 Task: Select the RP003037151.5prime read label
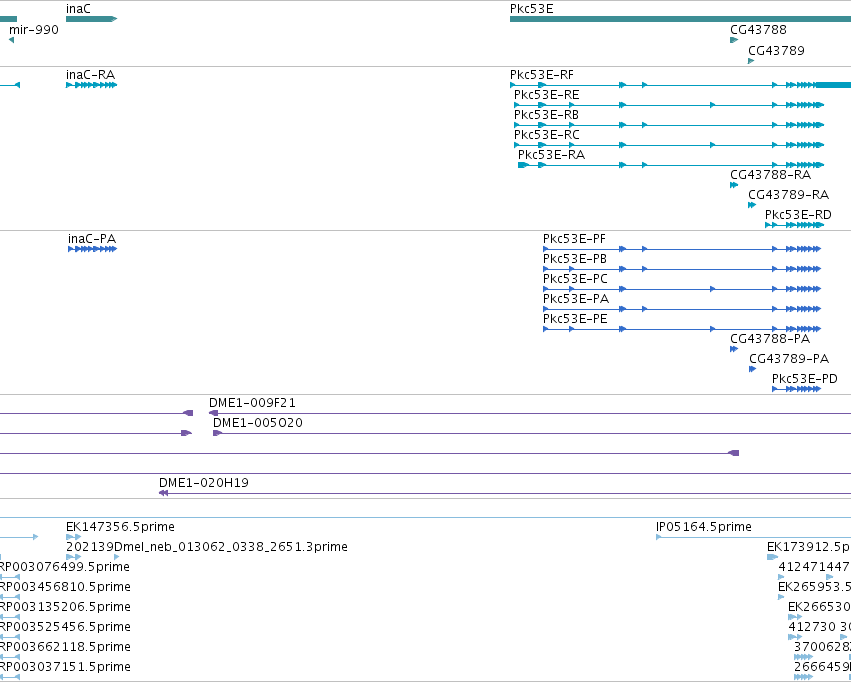point(65,666)
